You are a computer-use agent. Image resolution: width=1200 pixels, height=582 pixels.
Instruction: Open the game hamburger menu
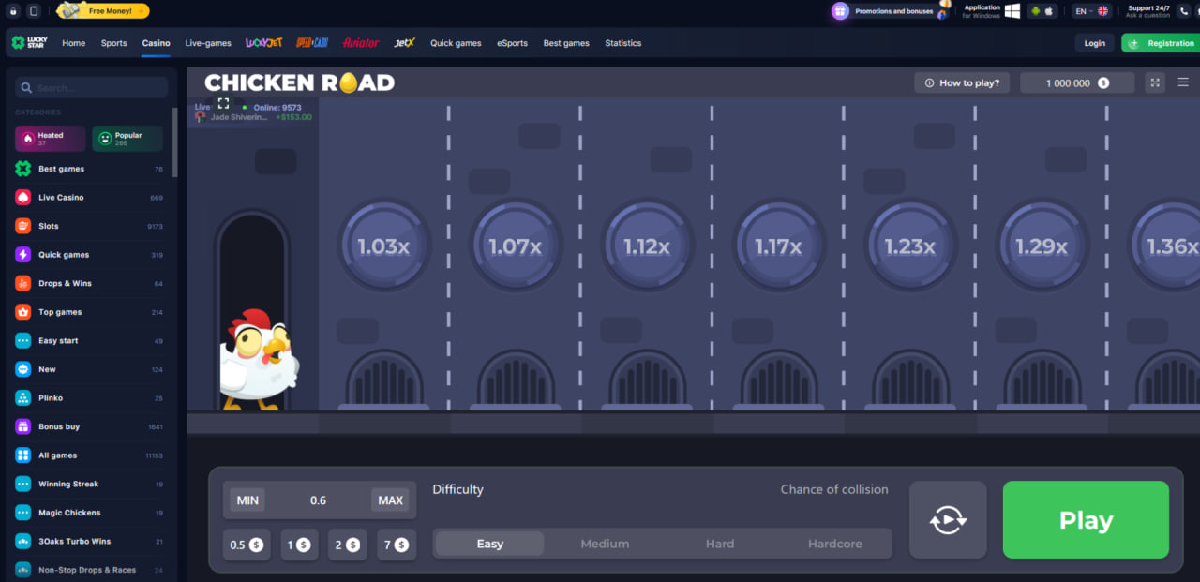pyautogui.click(x=1182, y=83)
